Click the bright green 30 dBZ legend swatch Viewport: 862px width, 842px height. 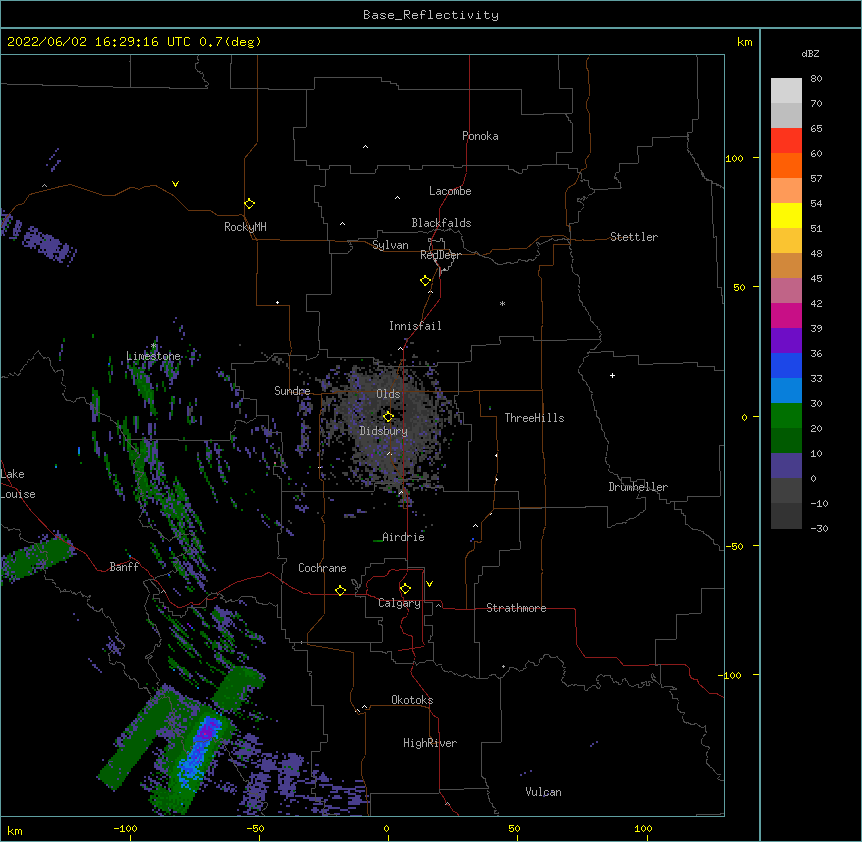pyautogui.click(x=786, y=416)
